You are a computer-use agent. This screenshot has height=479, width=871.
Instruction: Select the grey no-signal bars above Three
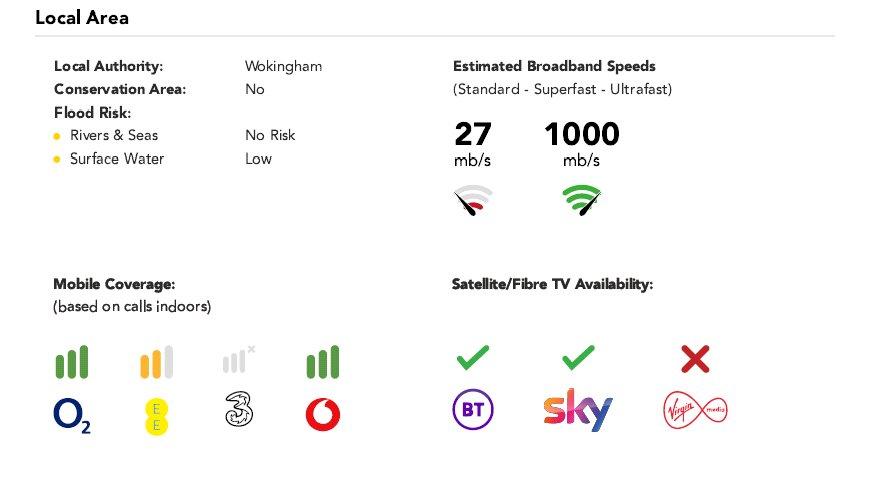tap(238, 359)
